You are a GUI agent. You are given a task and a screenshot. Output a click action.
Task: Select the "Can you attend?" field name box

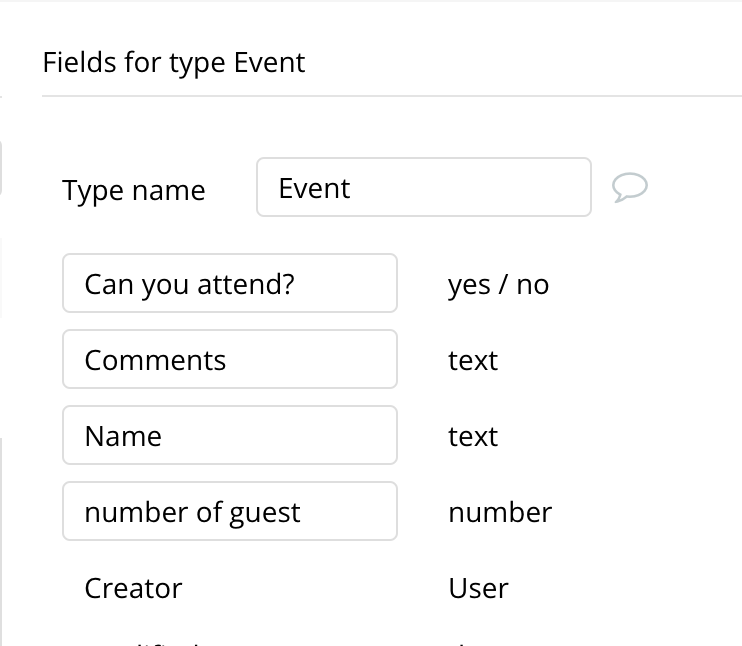(x=230, y=284)
